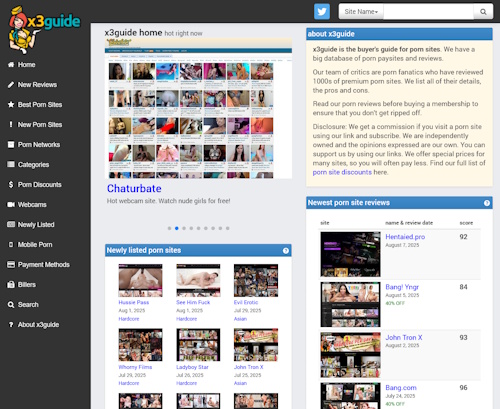The height and width of the screenshot is (409, 500).
Task: Open the Twitter icon link in header
Action: pos(322,12)
